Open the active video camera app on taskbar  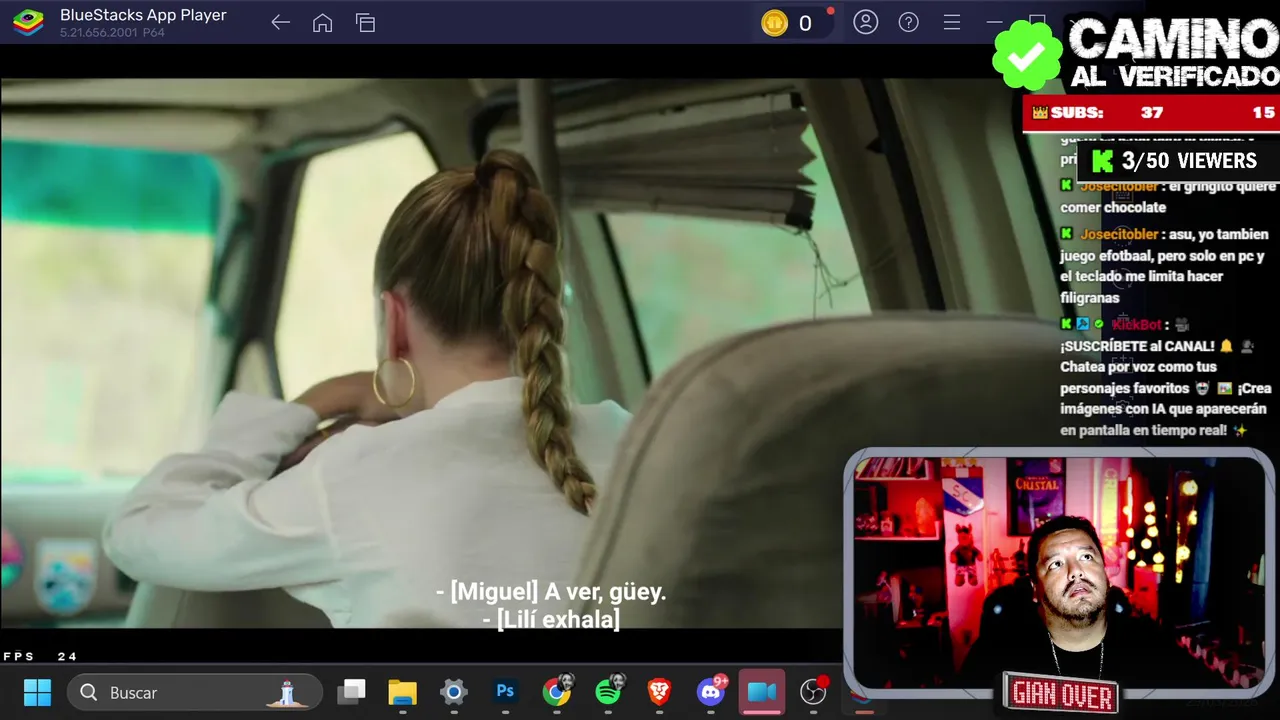[762, 692]
